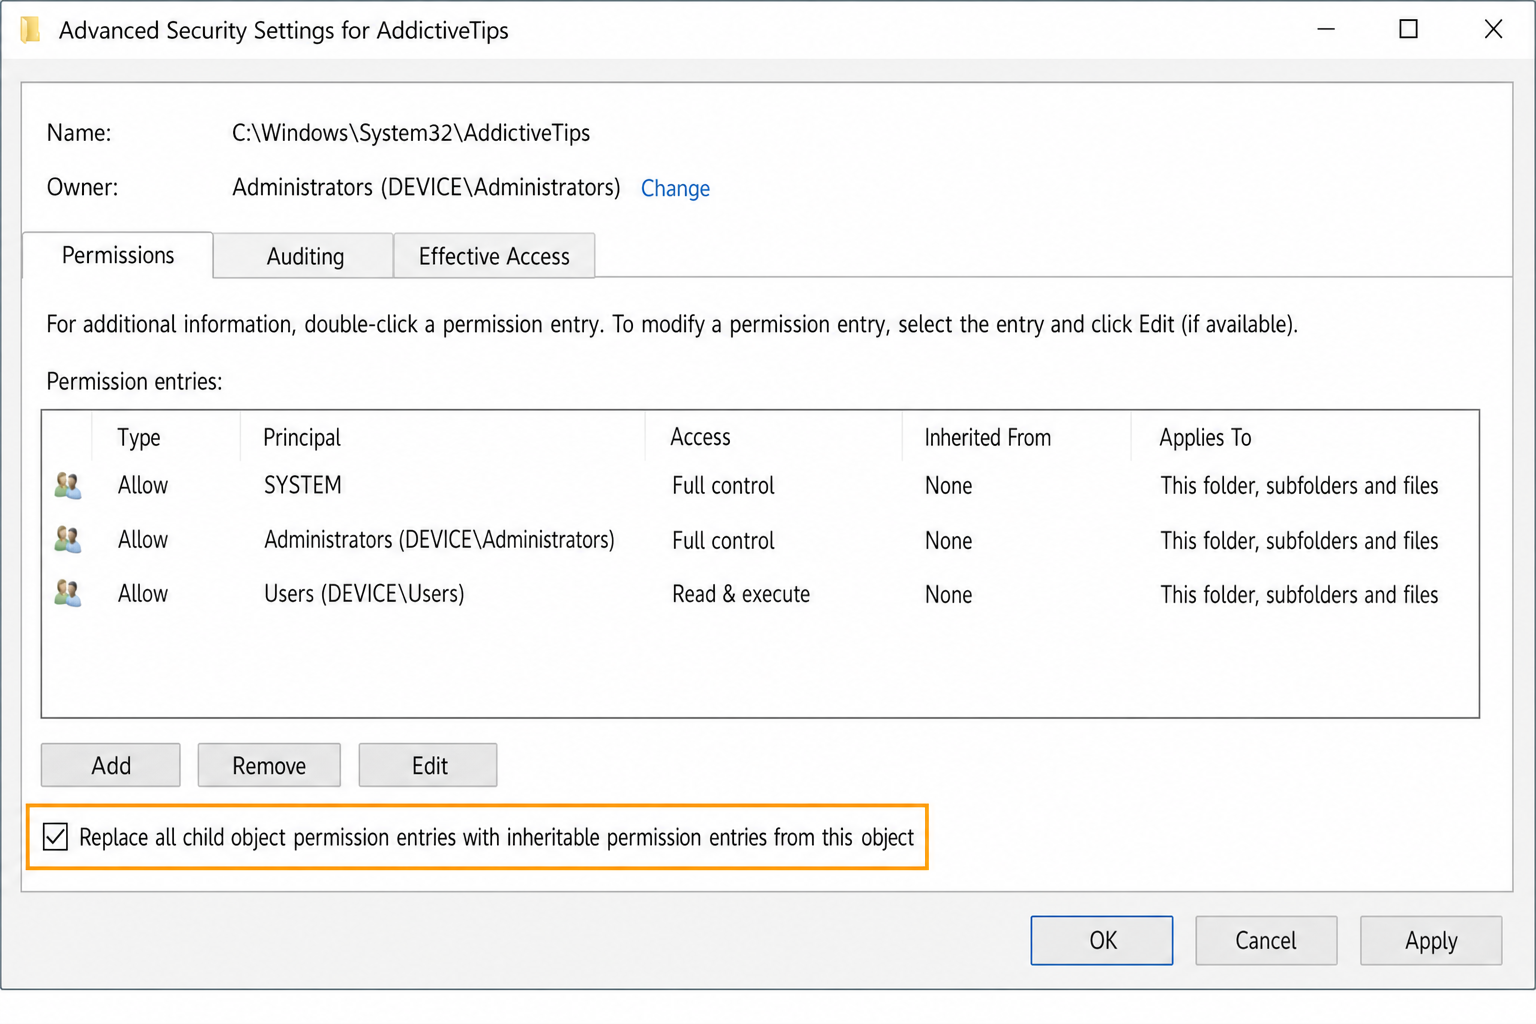Sort by the Access column header

(700, 437)
